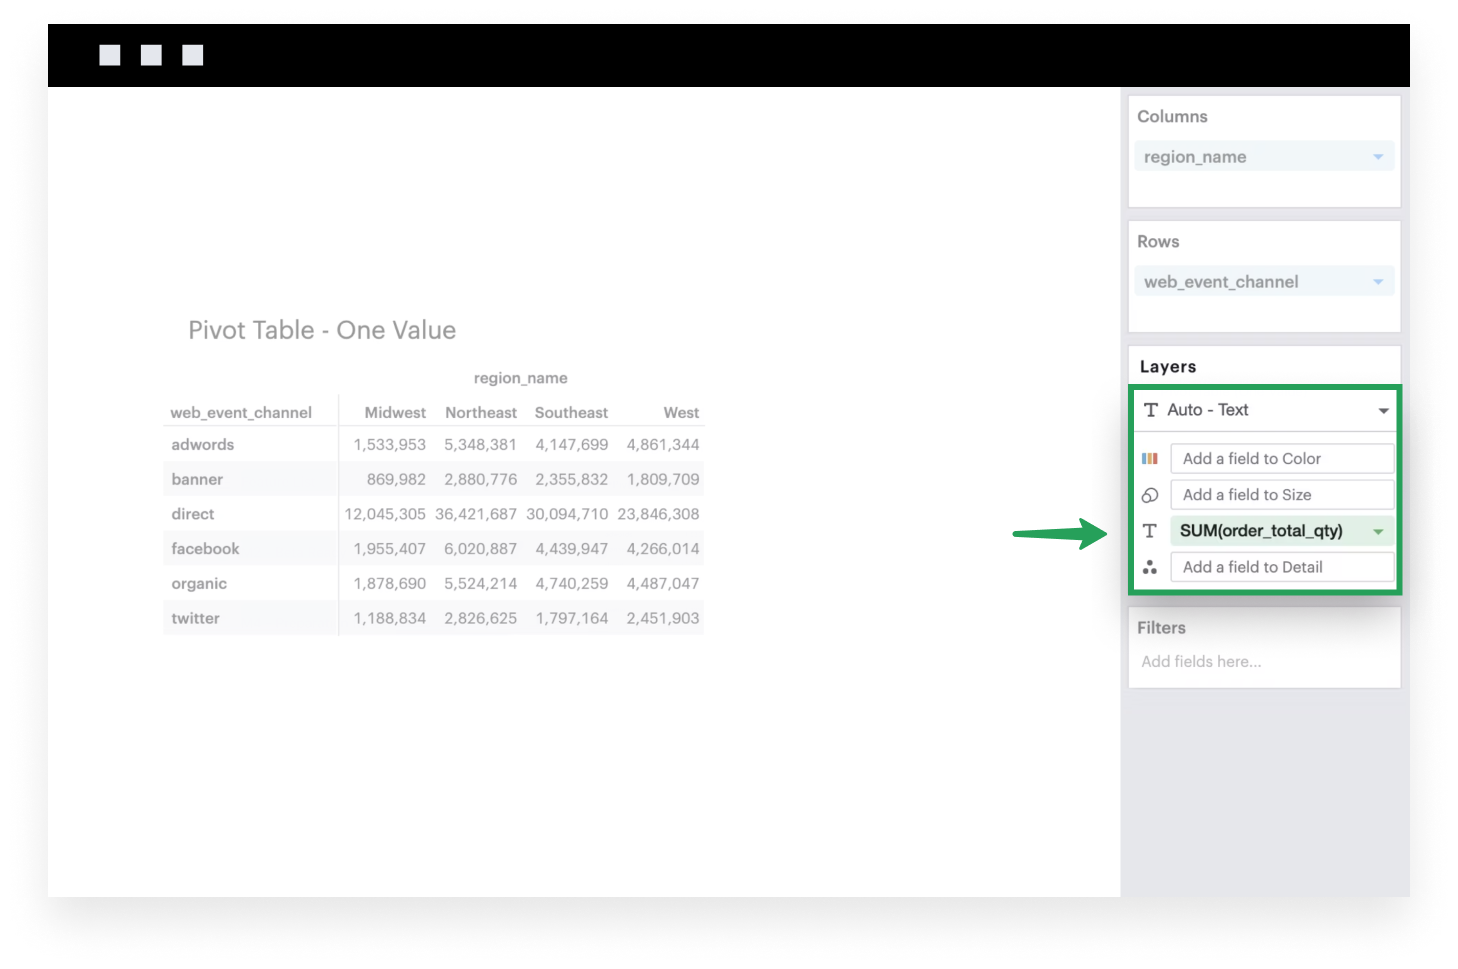The width and height of the screenshot is (1458, 969).
Task: Click the Pivot Table - One Value title
Action: (x=322, y=330)
